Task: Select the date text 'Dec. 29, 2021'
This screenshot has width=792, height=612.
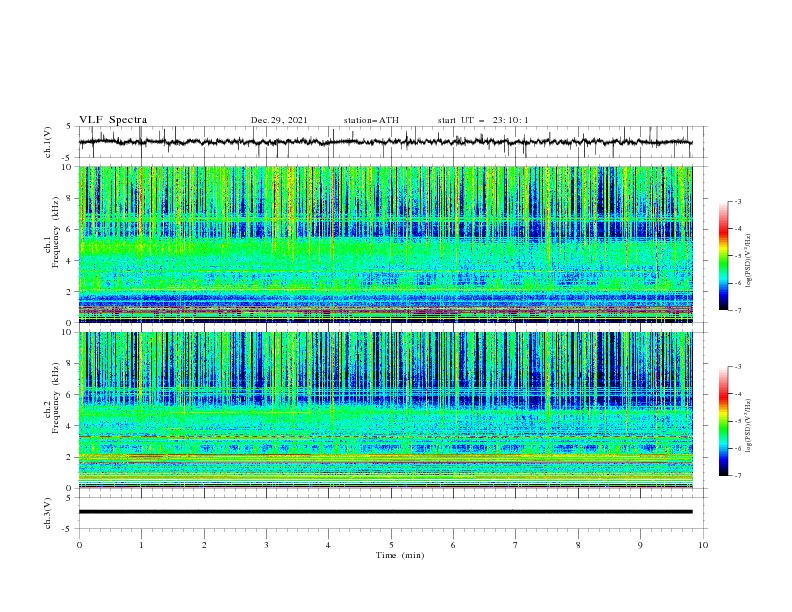Action: (279, 120)
